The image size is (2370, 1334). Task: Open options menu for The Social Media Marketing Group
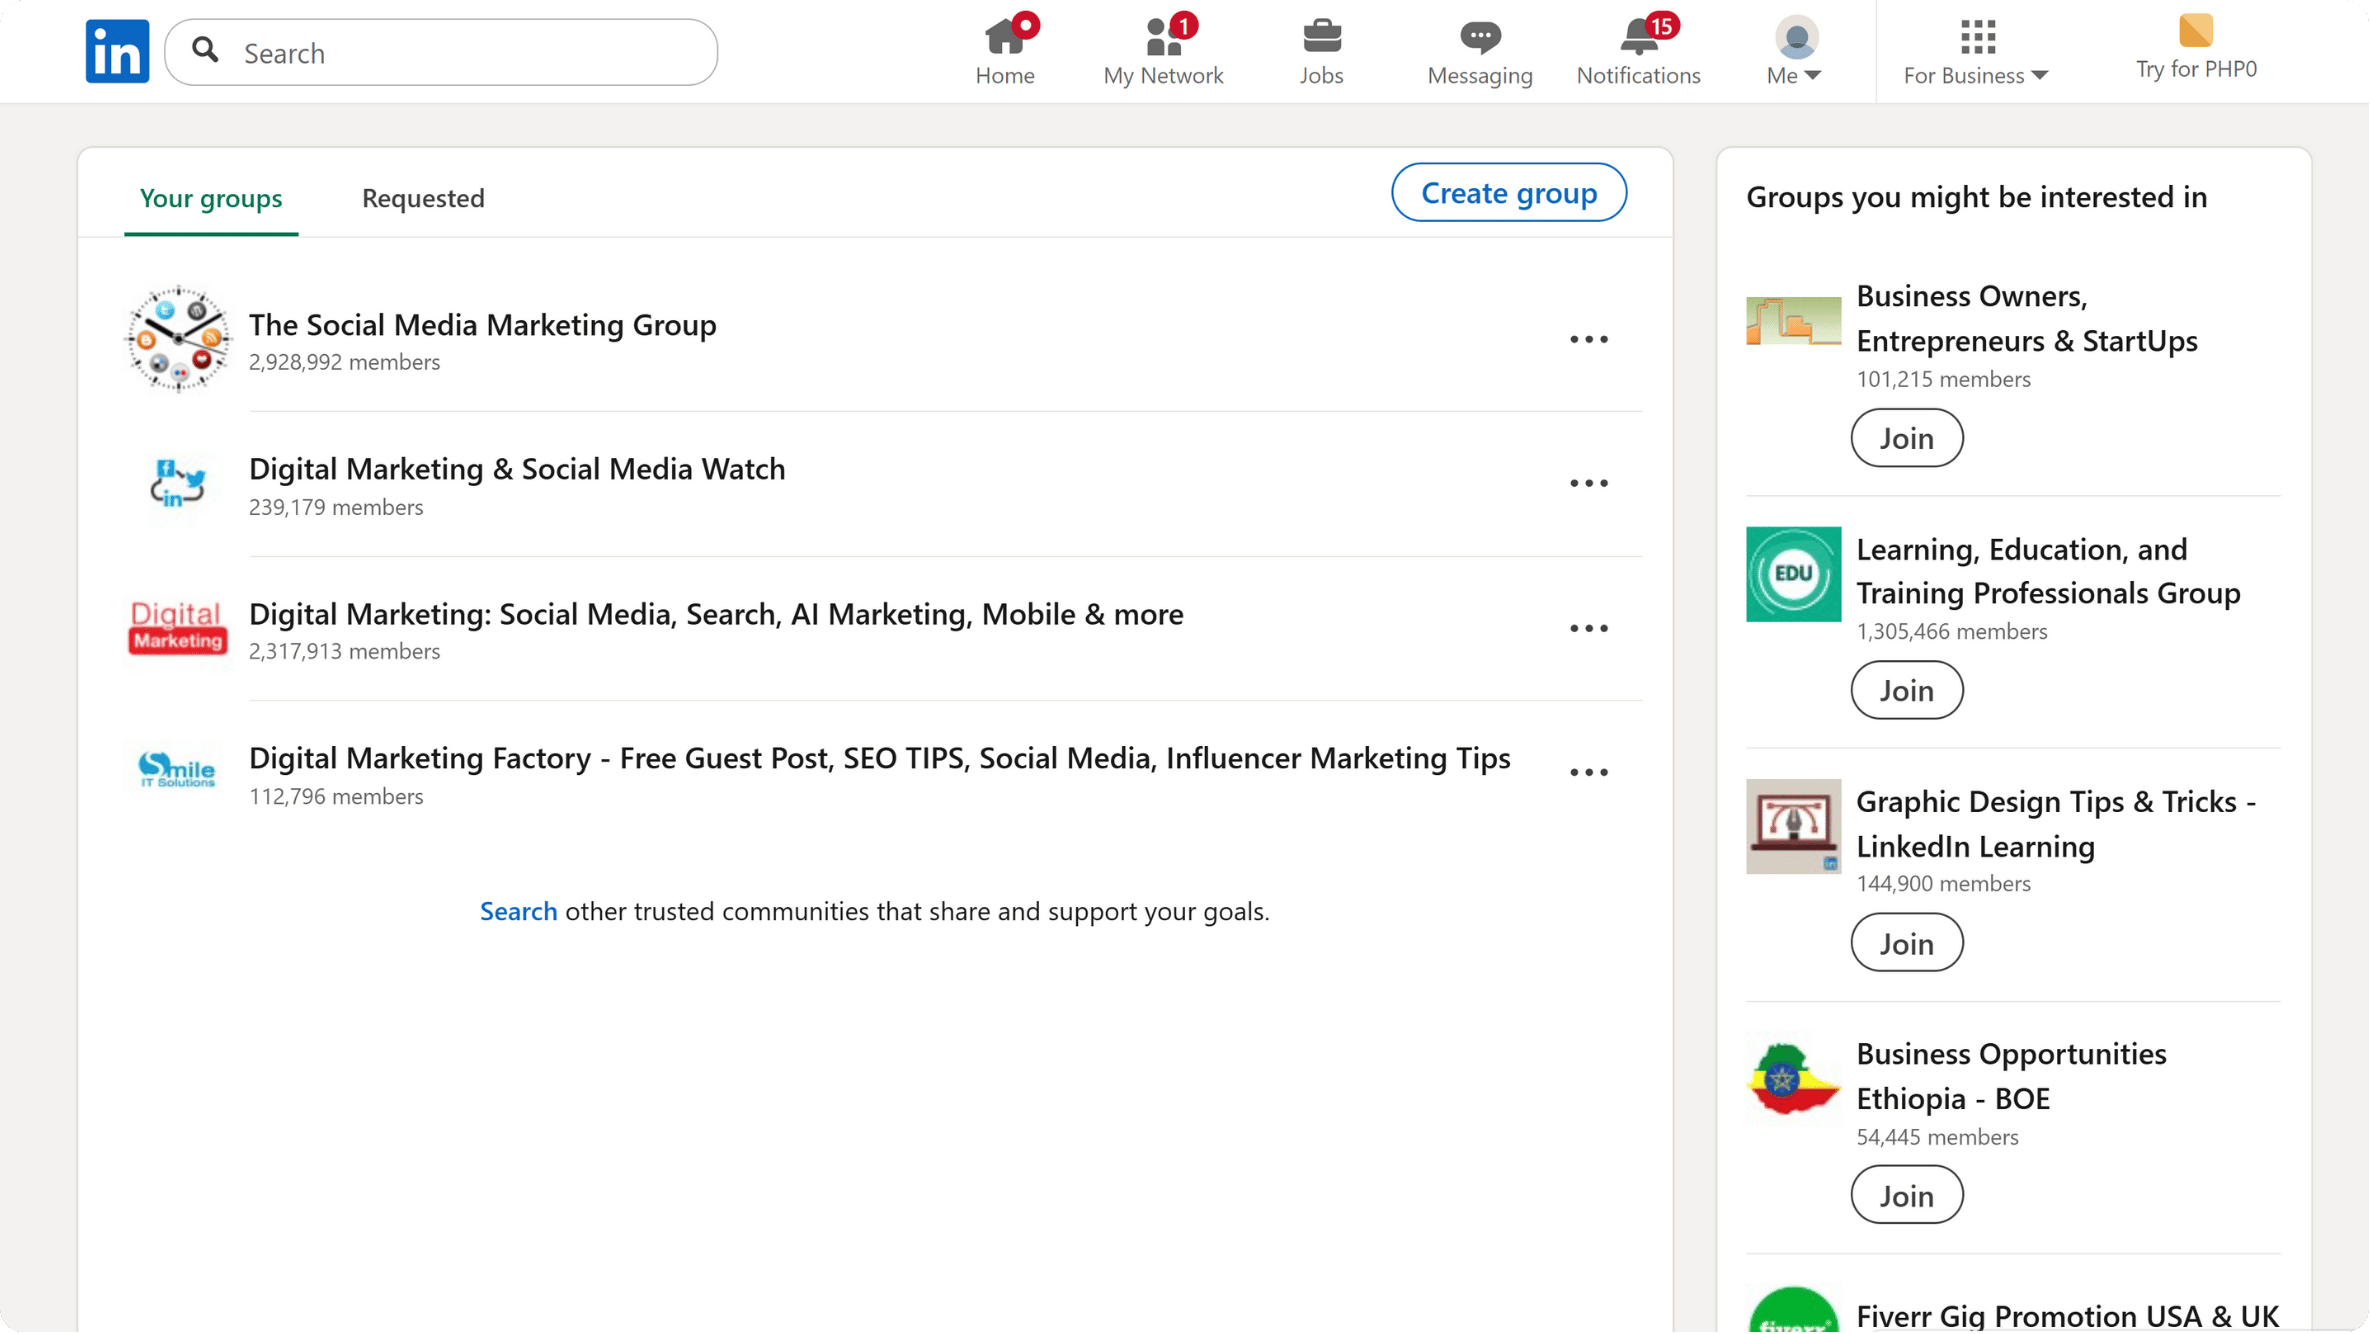point(1588,339)
